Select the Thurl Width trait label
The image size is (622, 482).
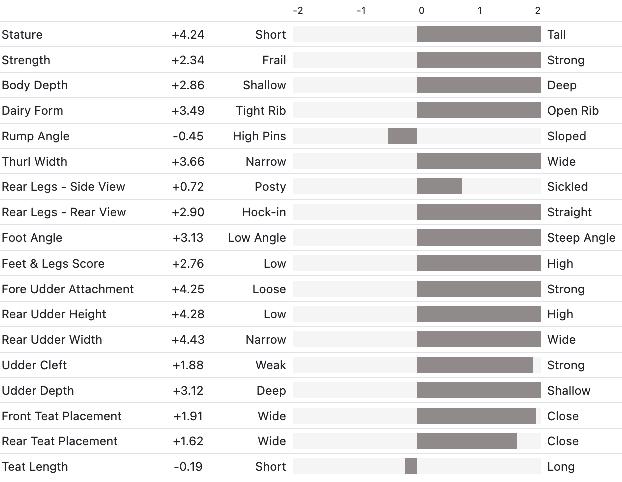(x=32, y=162)
